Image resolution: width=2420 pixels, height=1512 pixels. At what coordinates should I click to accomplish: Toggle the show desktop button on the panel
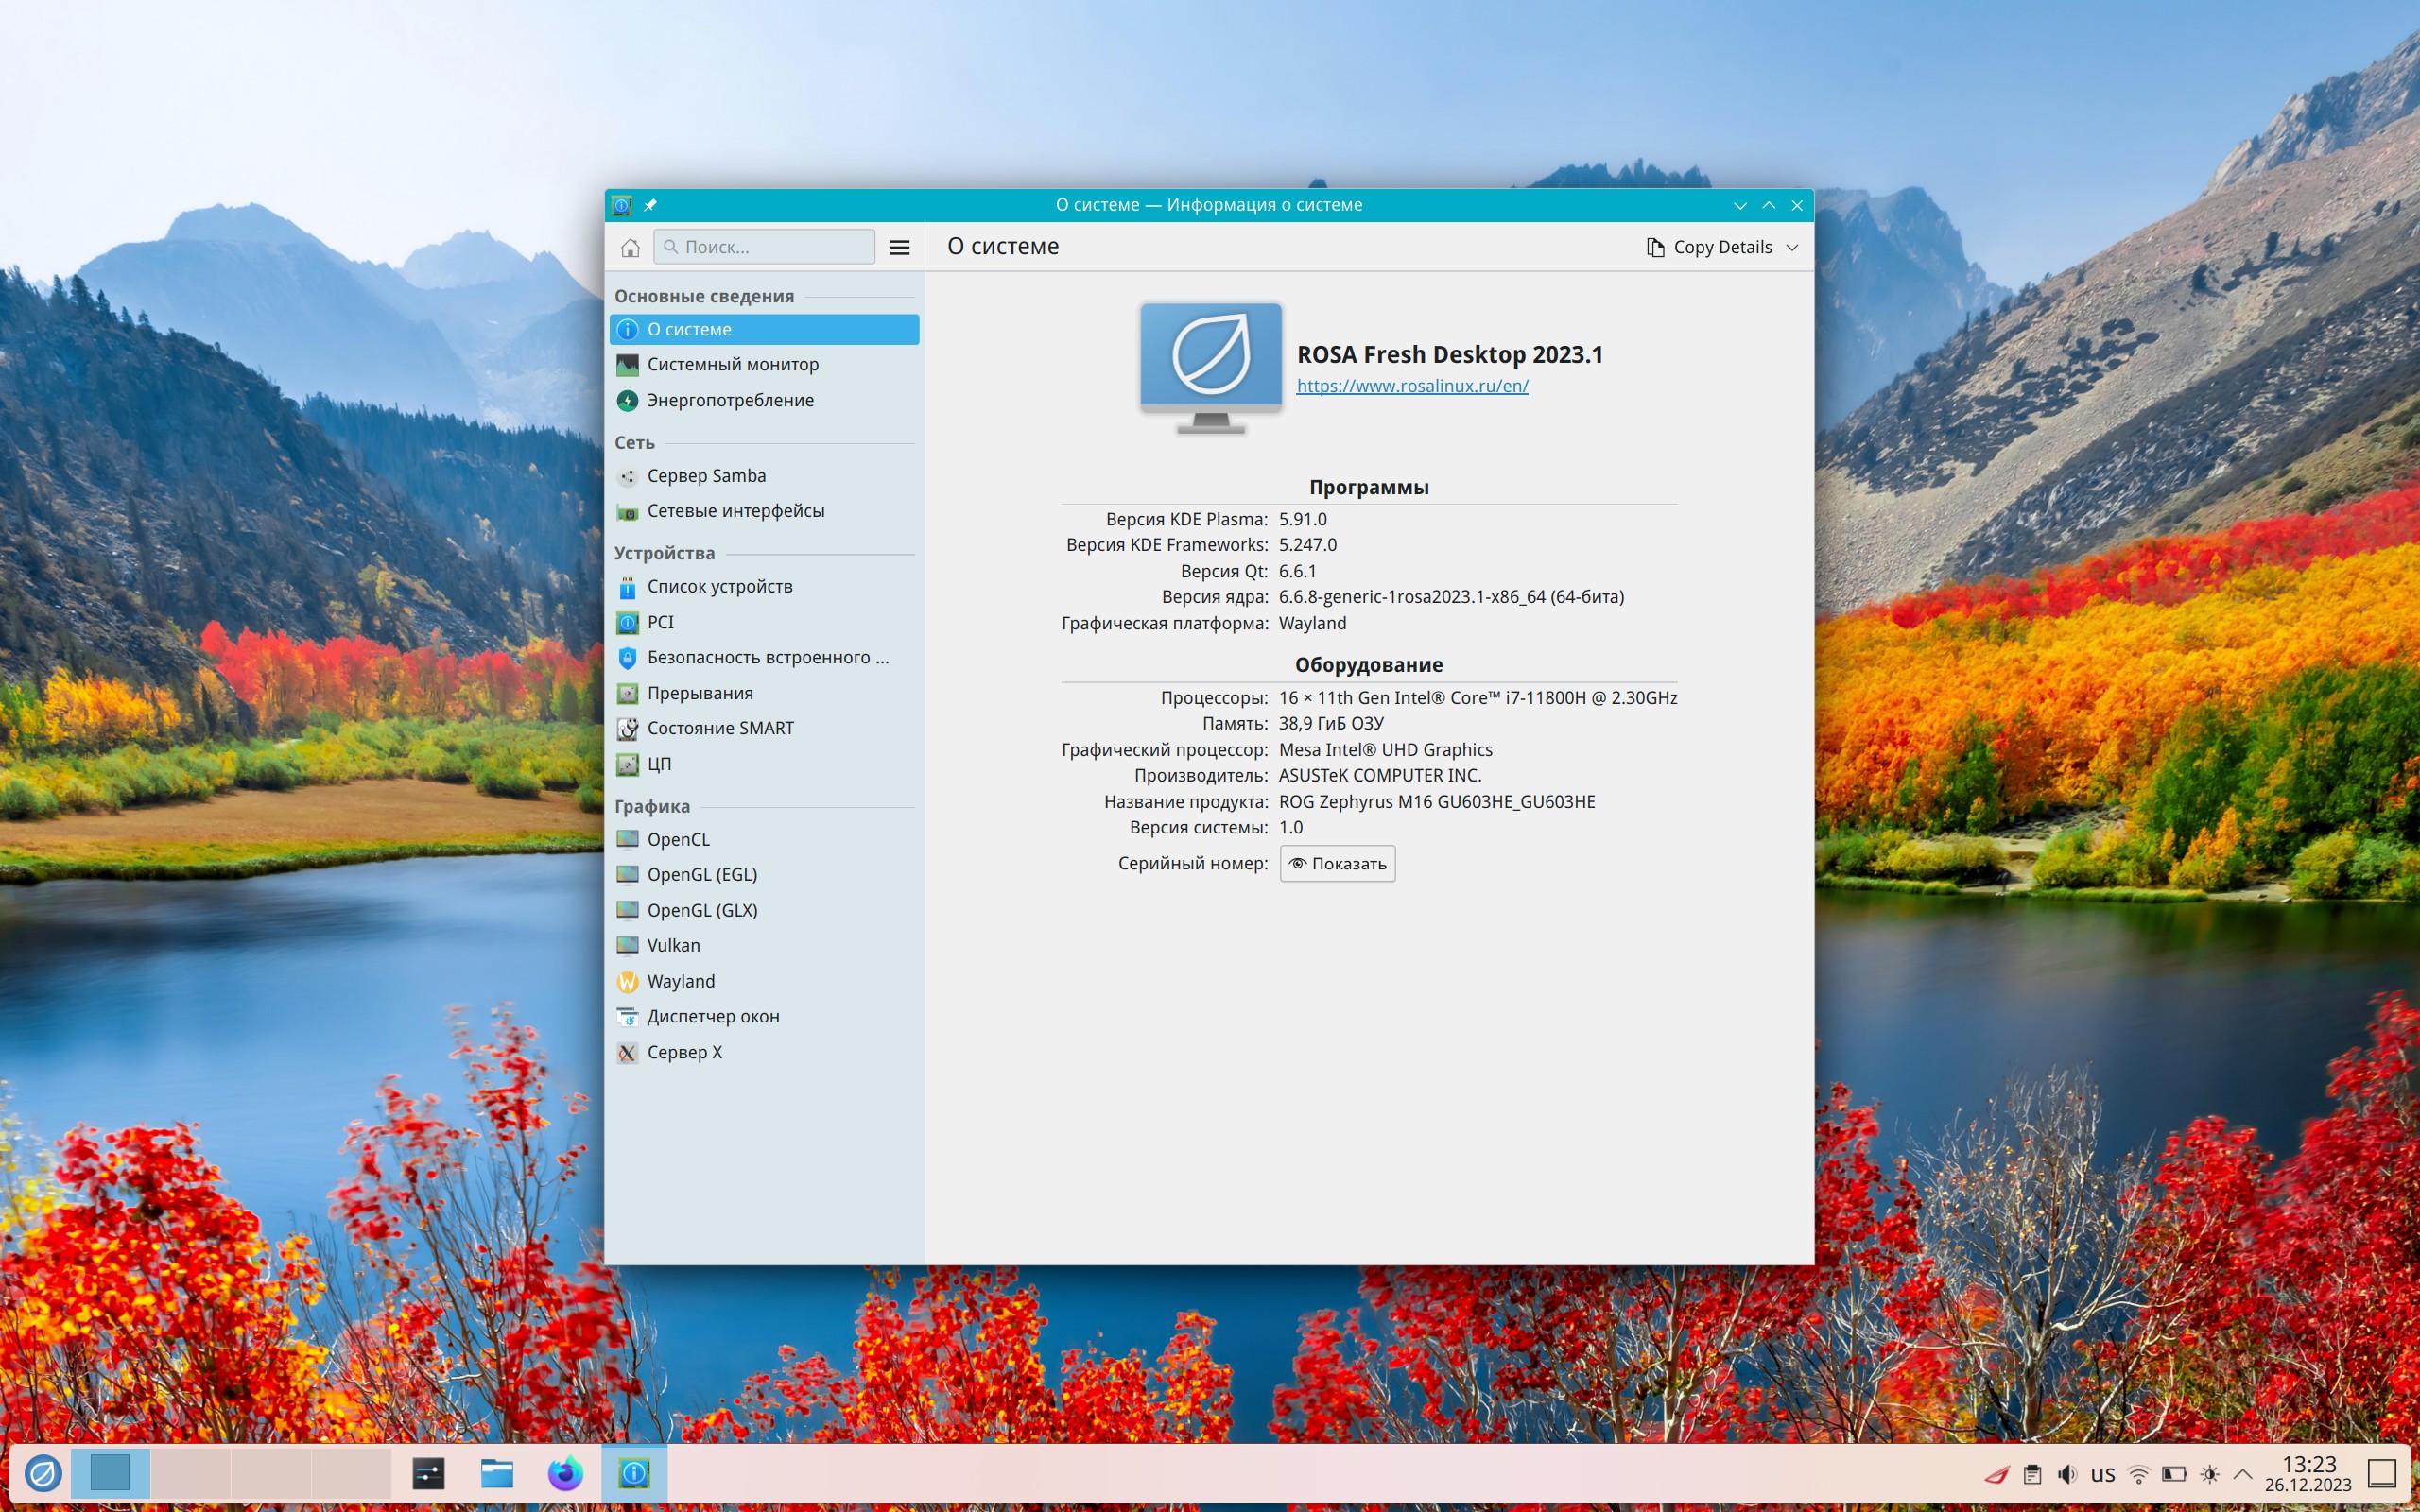2382,1473
